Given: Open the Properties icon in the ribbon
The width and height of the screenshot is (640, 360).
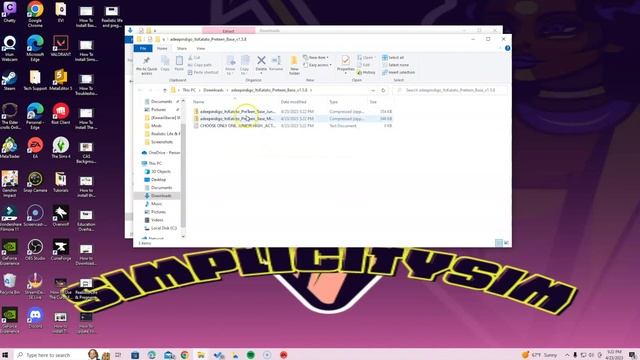Looking at the screenshot, I should [x=345, y=64].
